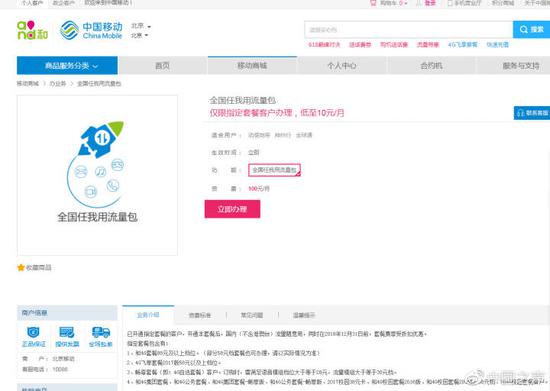The height and width of the screenshot is (391, 550).
Task: Click 个人客户 in the top bar
Action: coord(32,3)
